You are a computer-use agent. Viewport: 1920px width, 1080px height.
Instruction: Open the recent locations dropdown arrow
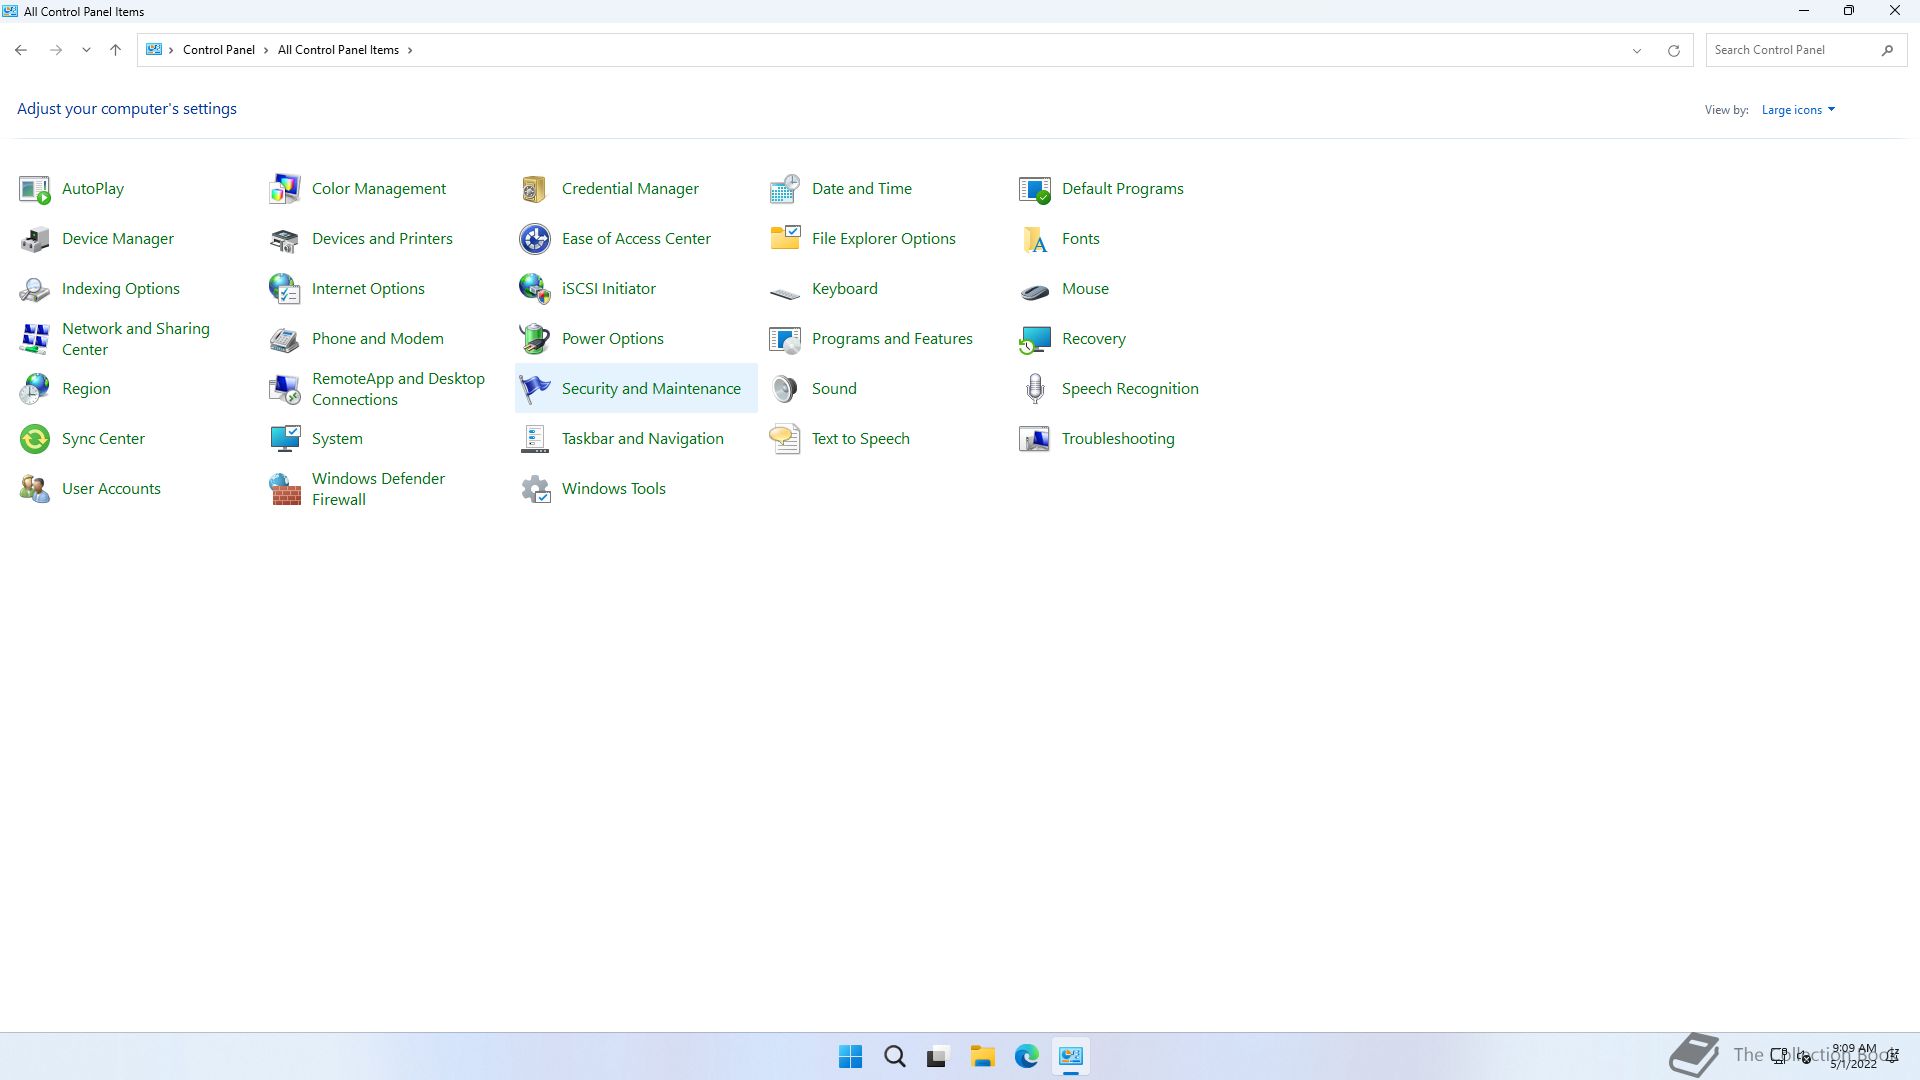pyautogui.click(x=86, y=50)
